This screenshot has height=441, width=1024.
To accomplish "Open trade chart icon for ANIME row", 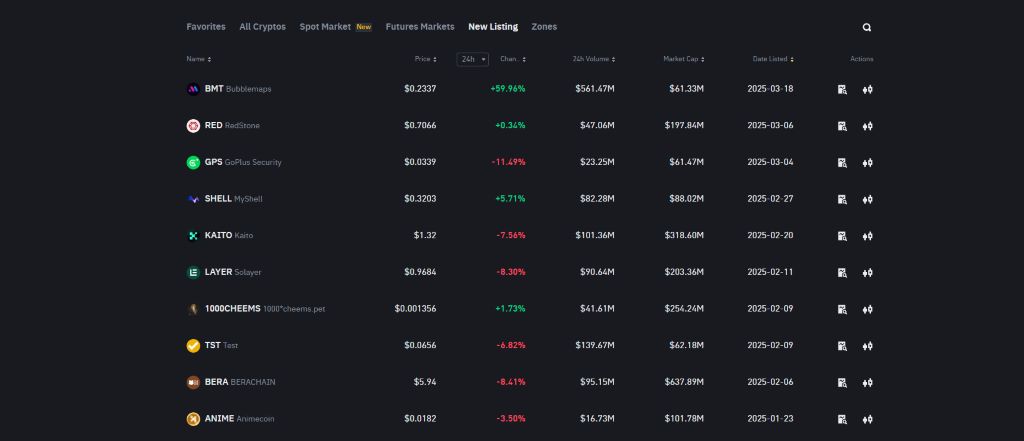I will tap(867, 419).
